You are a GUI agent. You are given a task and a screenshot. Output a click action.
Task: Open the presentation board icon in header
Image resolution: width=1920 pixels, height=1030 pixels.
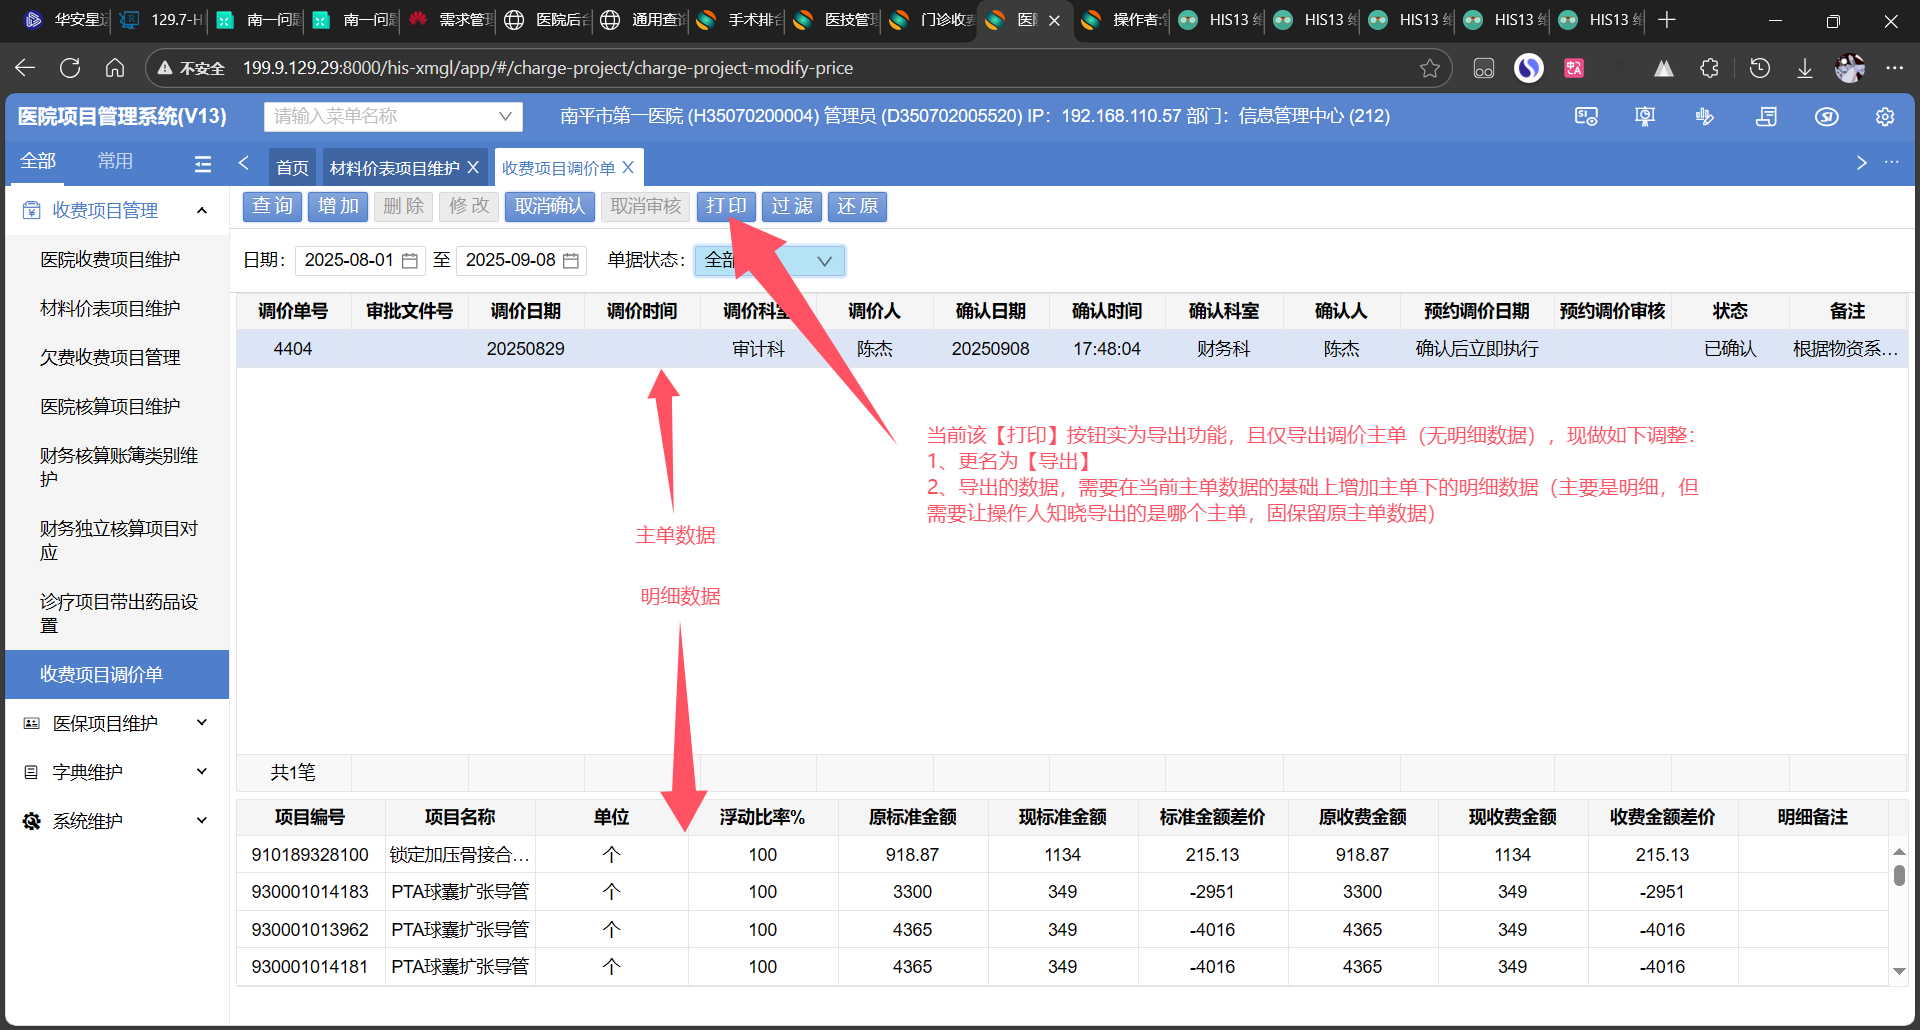pos(1645,117)
